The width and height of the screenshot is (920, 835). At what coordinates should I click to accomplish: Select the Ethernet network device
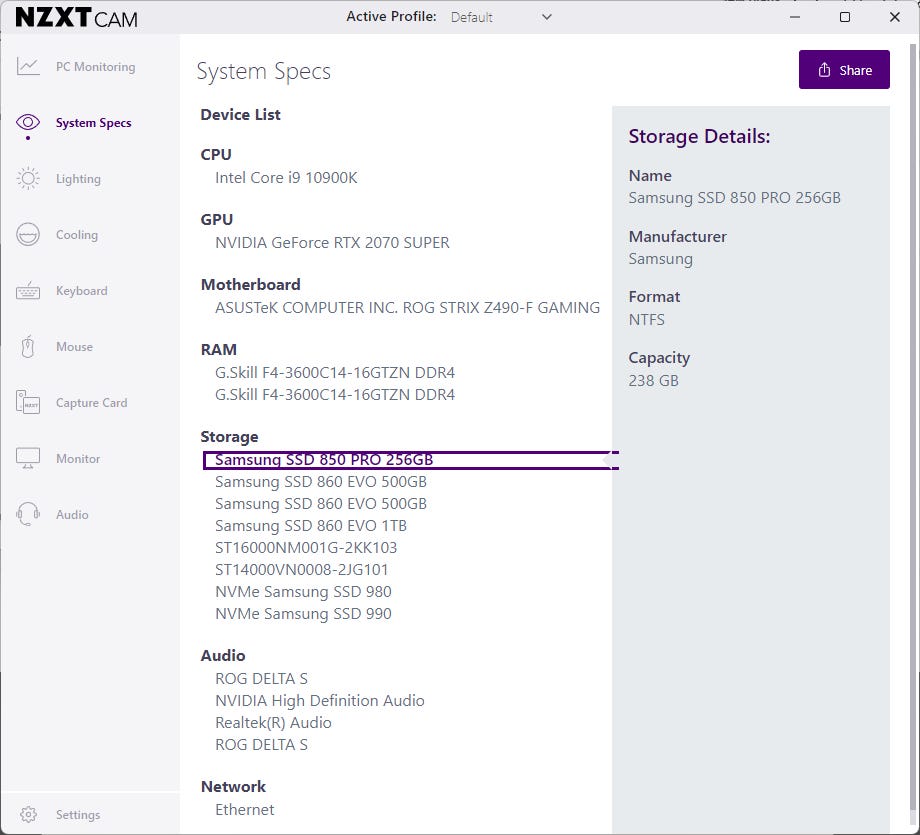245,810
